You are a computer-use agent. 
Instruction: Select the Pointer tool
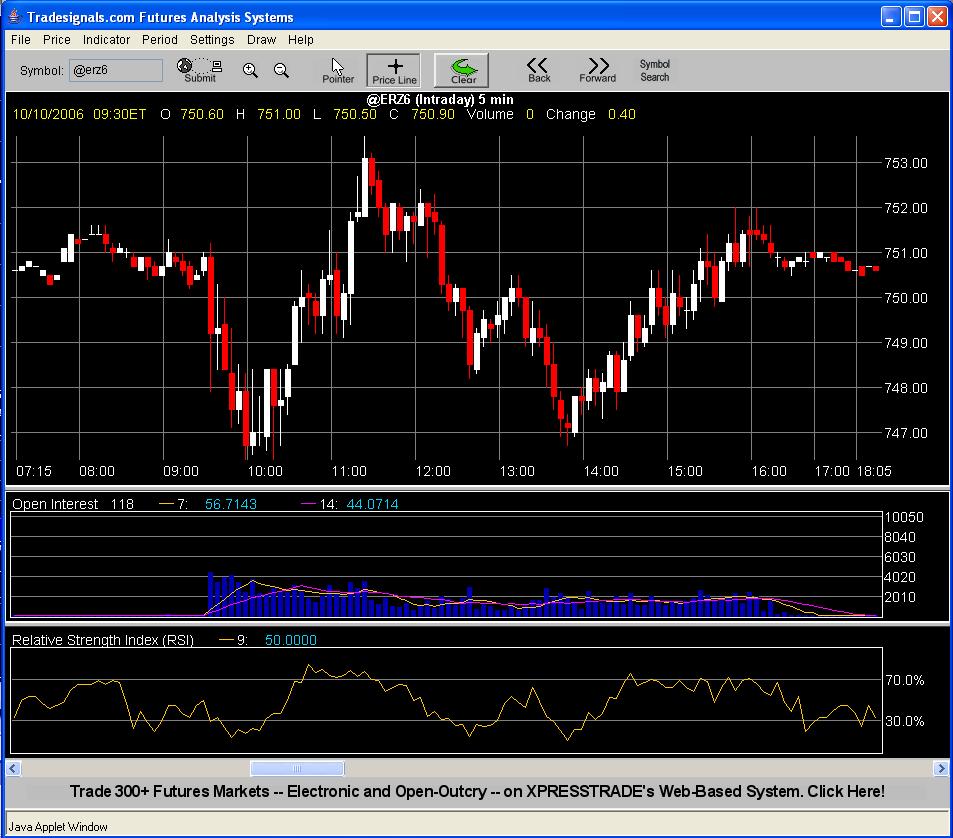click(x=338, y=70)
